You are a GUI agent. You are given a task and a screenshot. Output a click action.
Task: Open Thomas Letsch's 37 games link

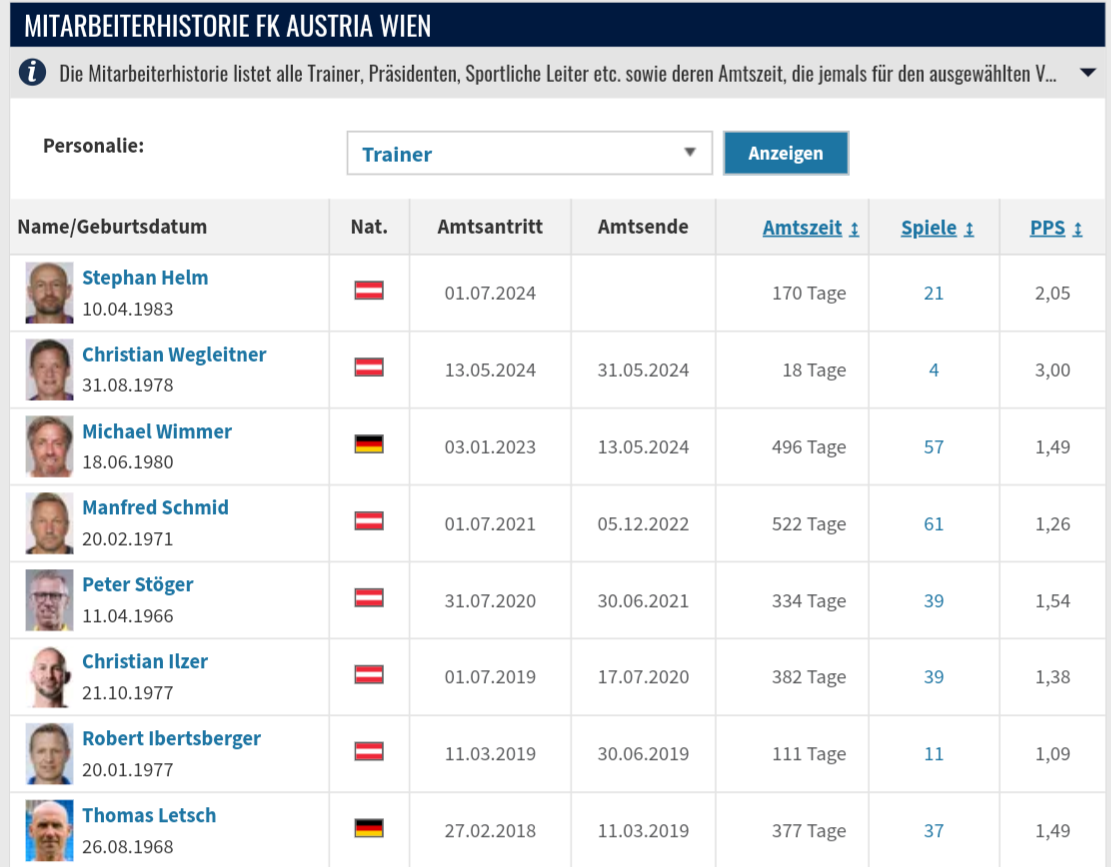pos(934,831)
